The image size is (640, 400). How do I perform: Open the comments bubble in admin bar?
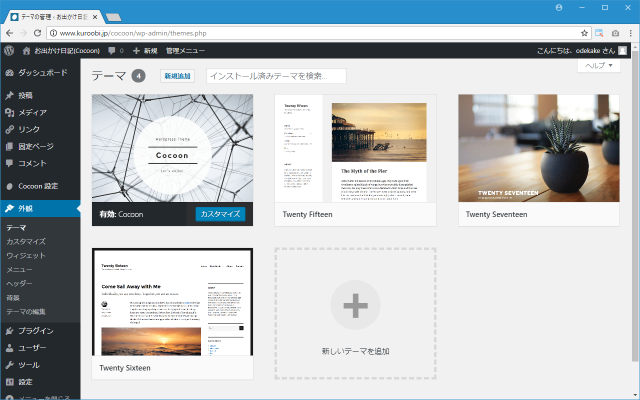click(x=111, y=51)
